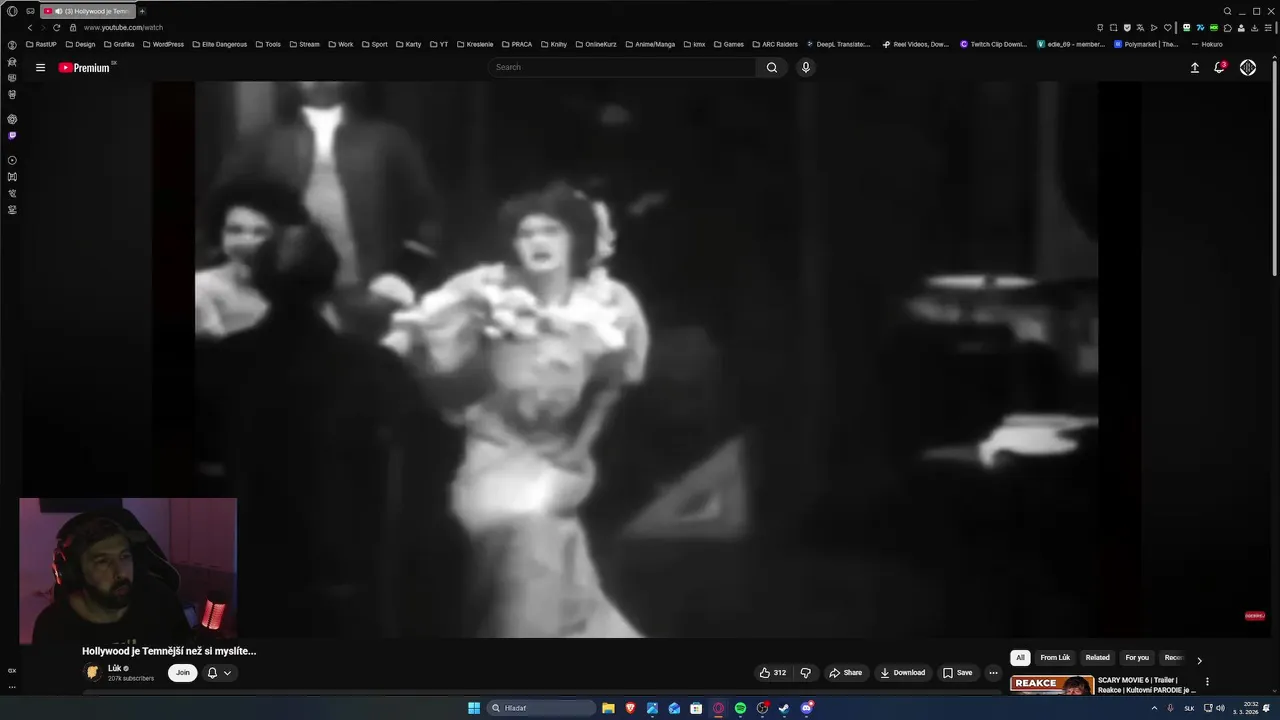The width and height of the screenshot is (1280, 720).
Task: Show hidden system tray icons chevron
Action: point(1154,708)
